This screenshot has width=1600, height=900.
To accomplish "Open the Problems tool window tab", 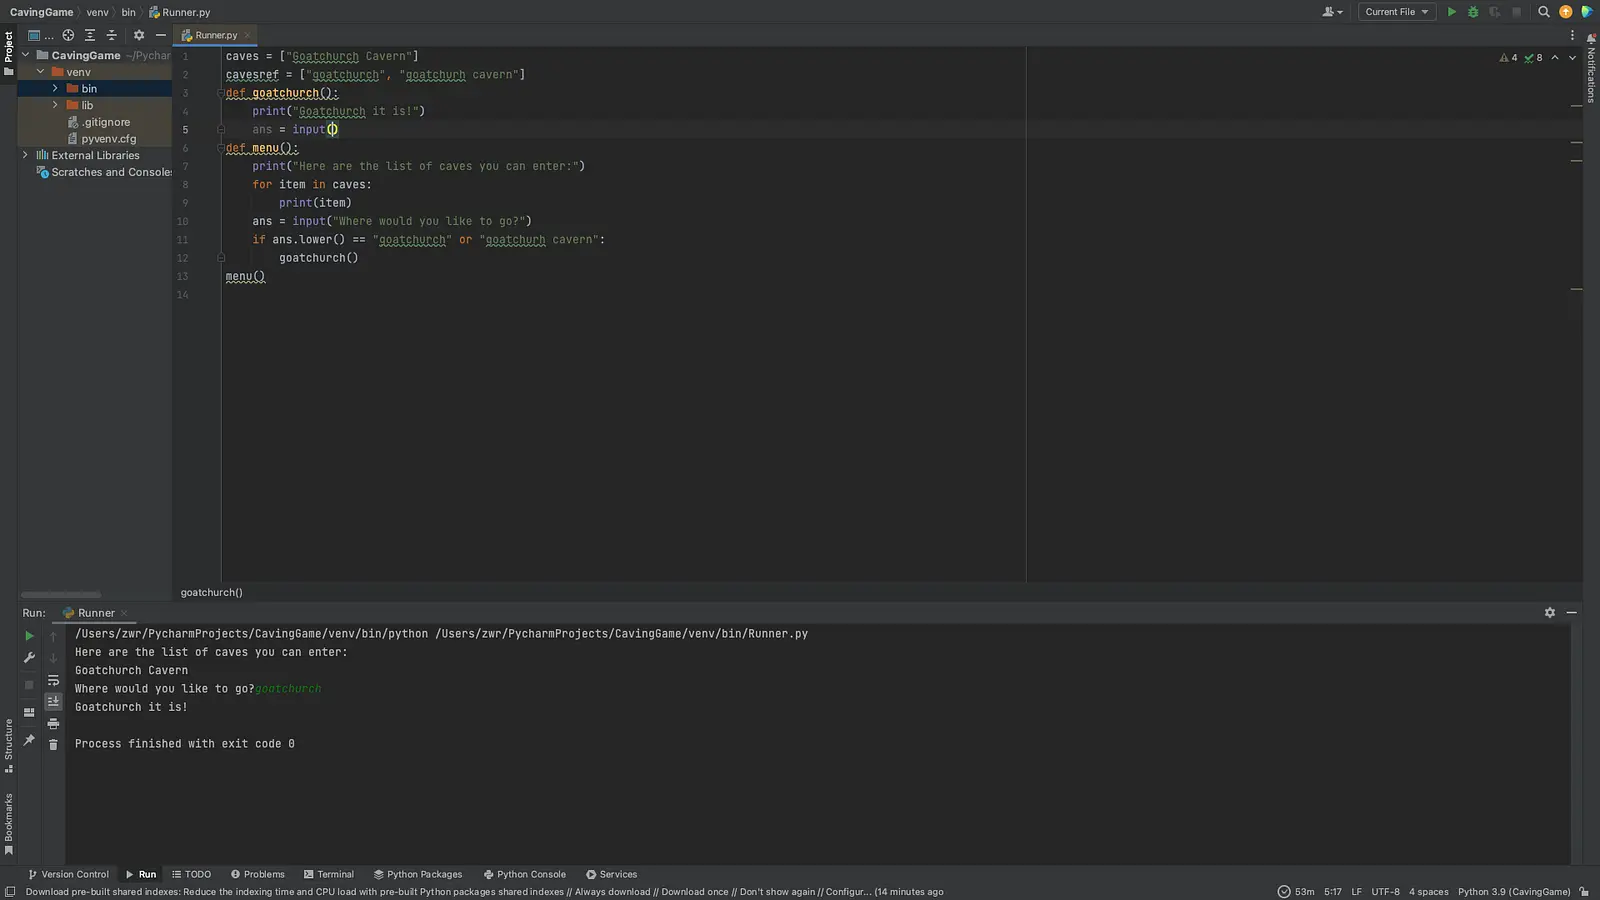I will 257,874.
